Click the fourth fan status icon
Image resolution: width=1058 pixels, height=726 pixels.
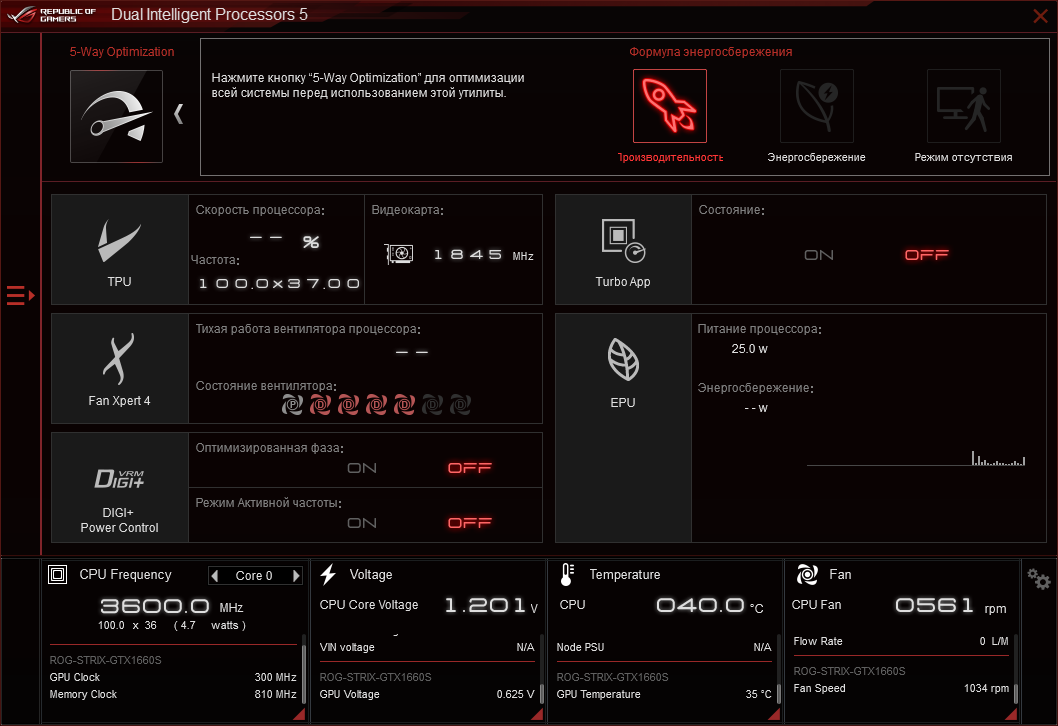(x=377, y=405)
